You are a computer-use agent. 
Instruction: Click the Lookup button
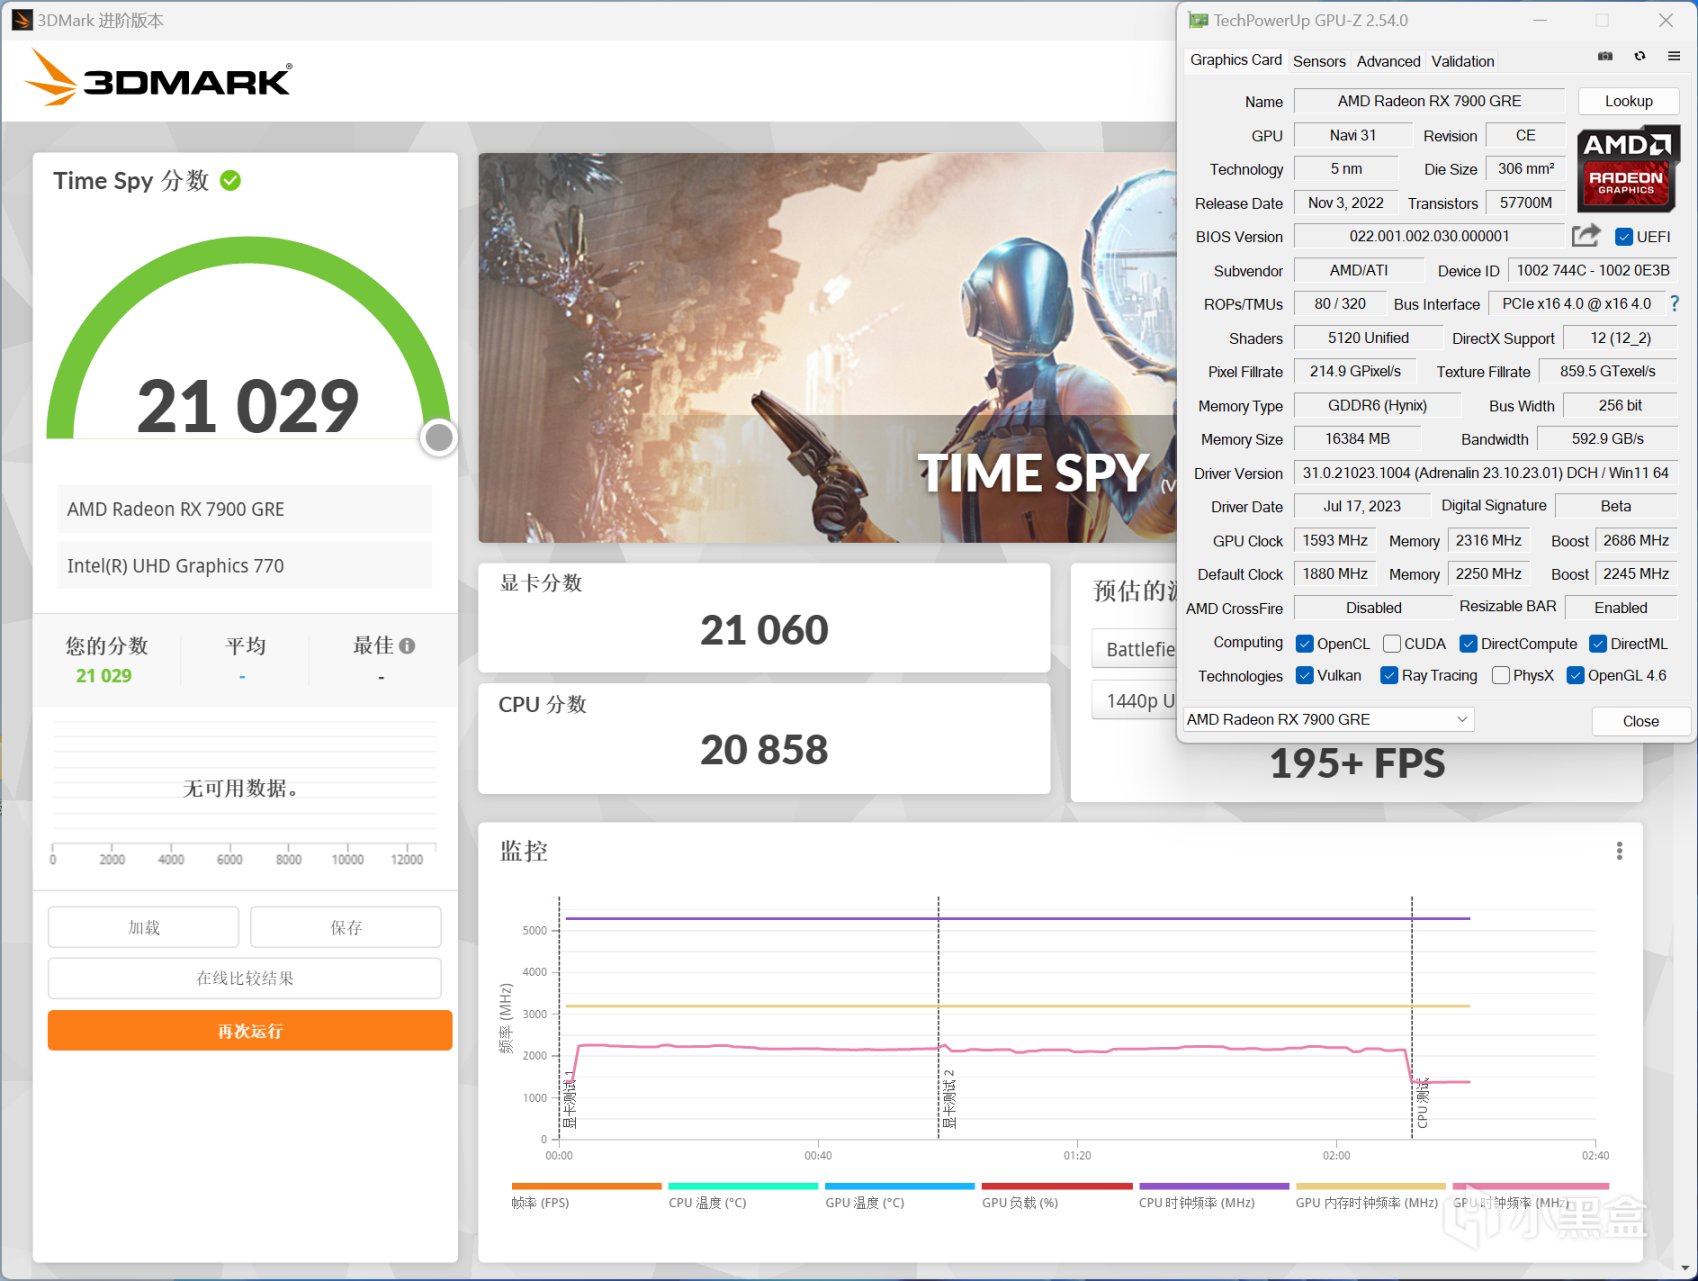(x=1628, y=101)
